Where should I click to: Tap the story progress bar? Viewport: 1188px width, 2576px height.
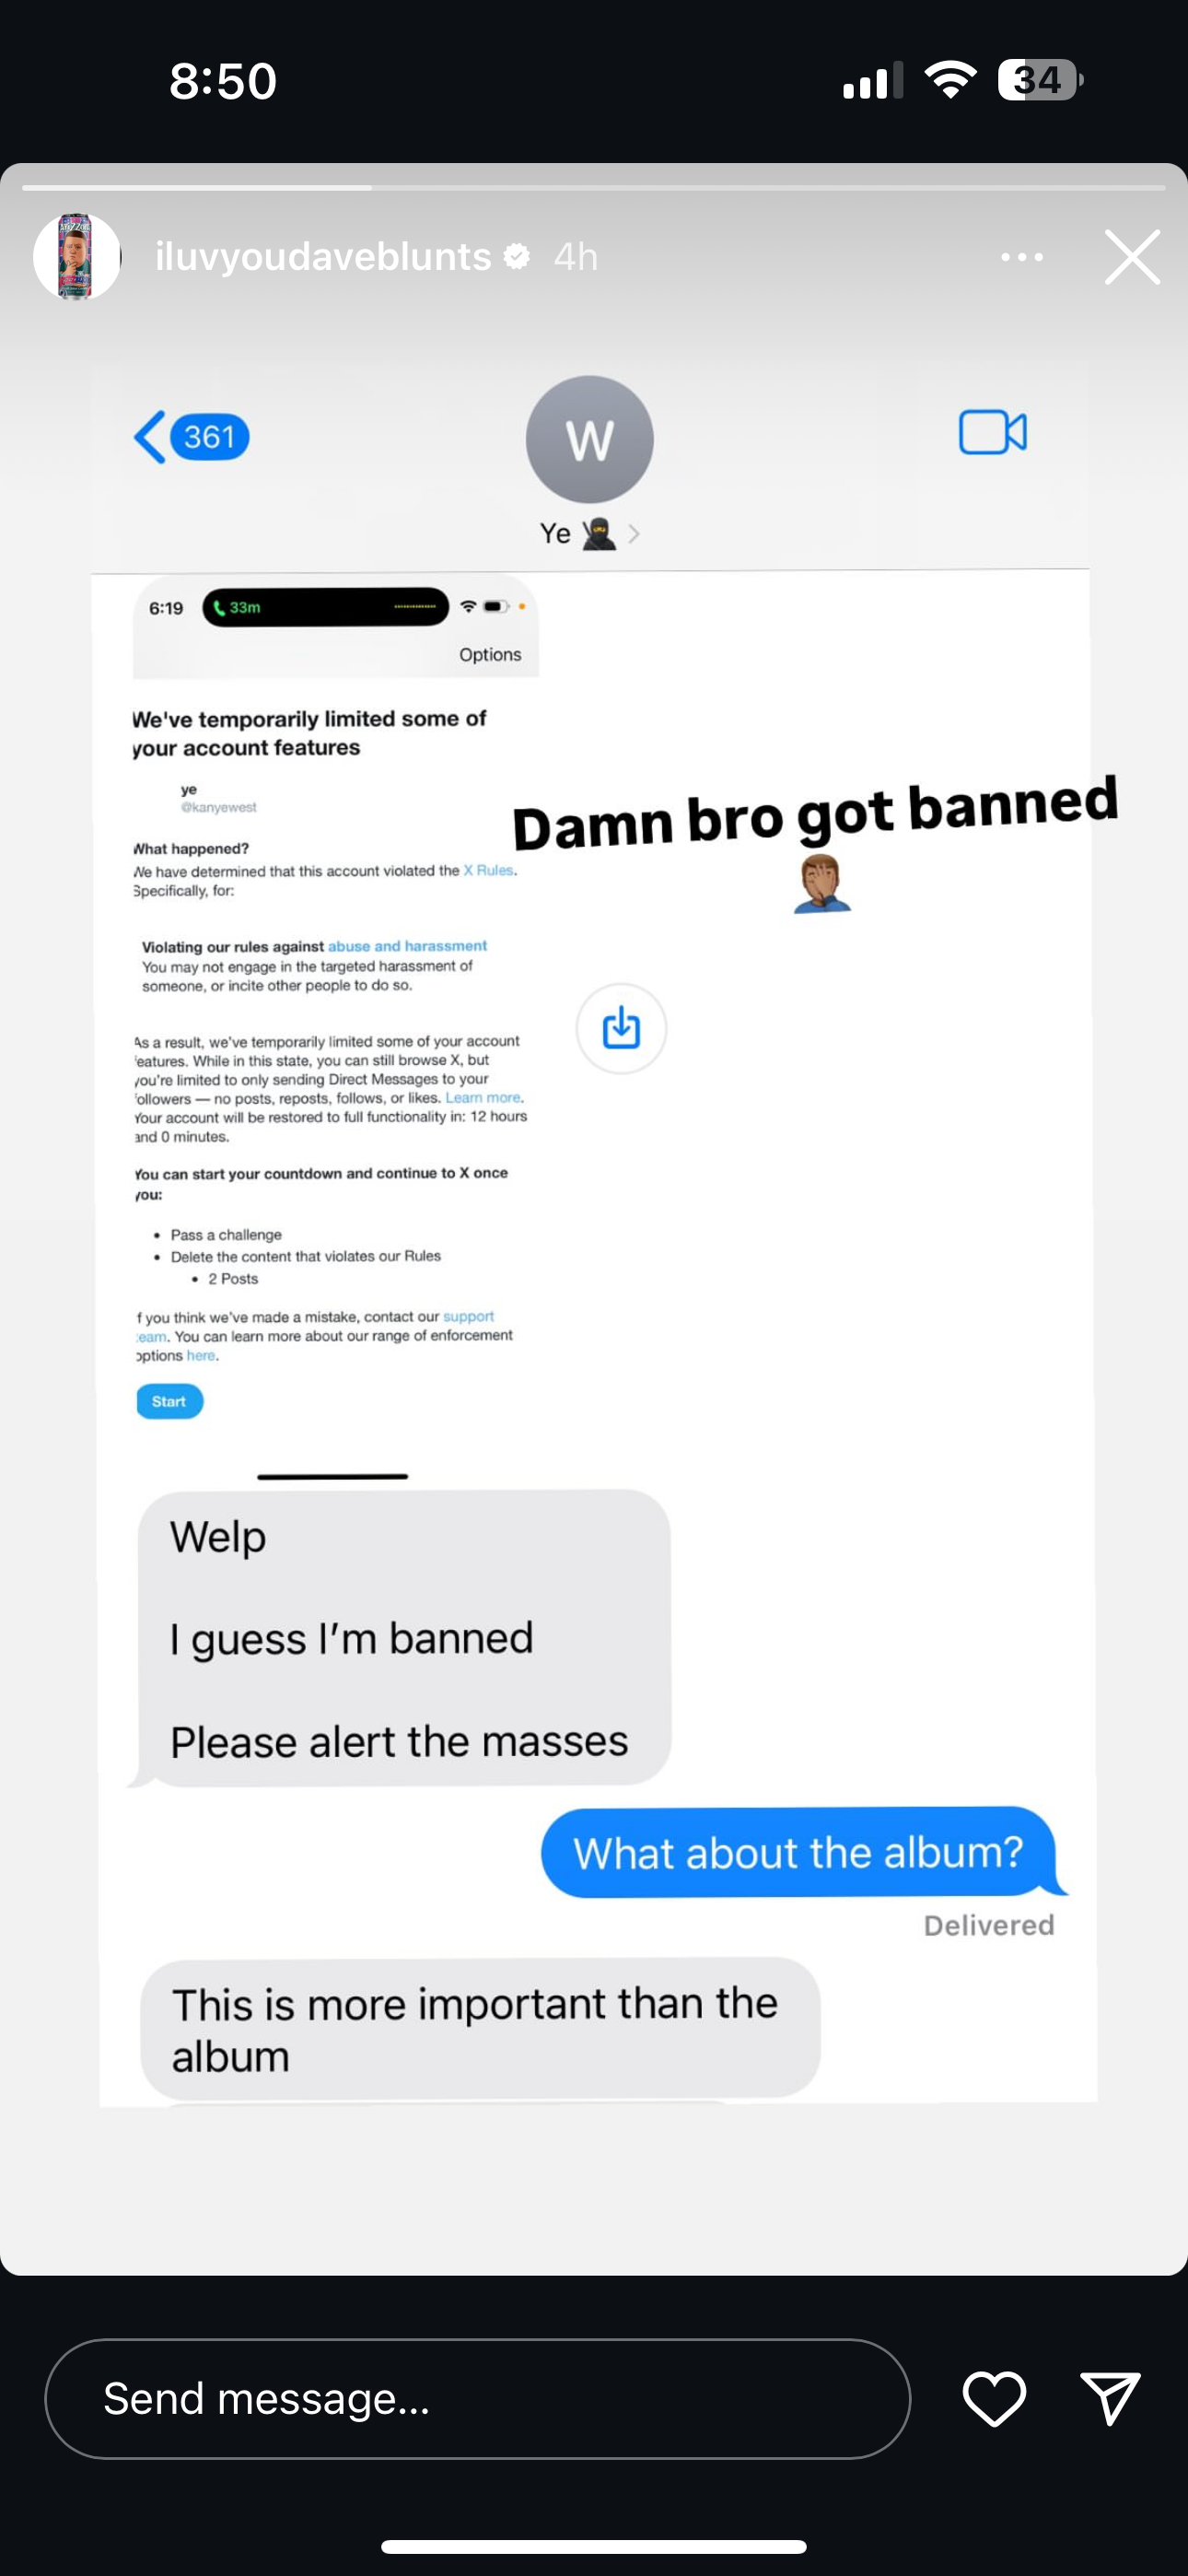(x=594, y=187)
